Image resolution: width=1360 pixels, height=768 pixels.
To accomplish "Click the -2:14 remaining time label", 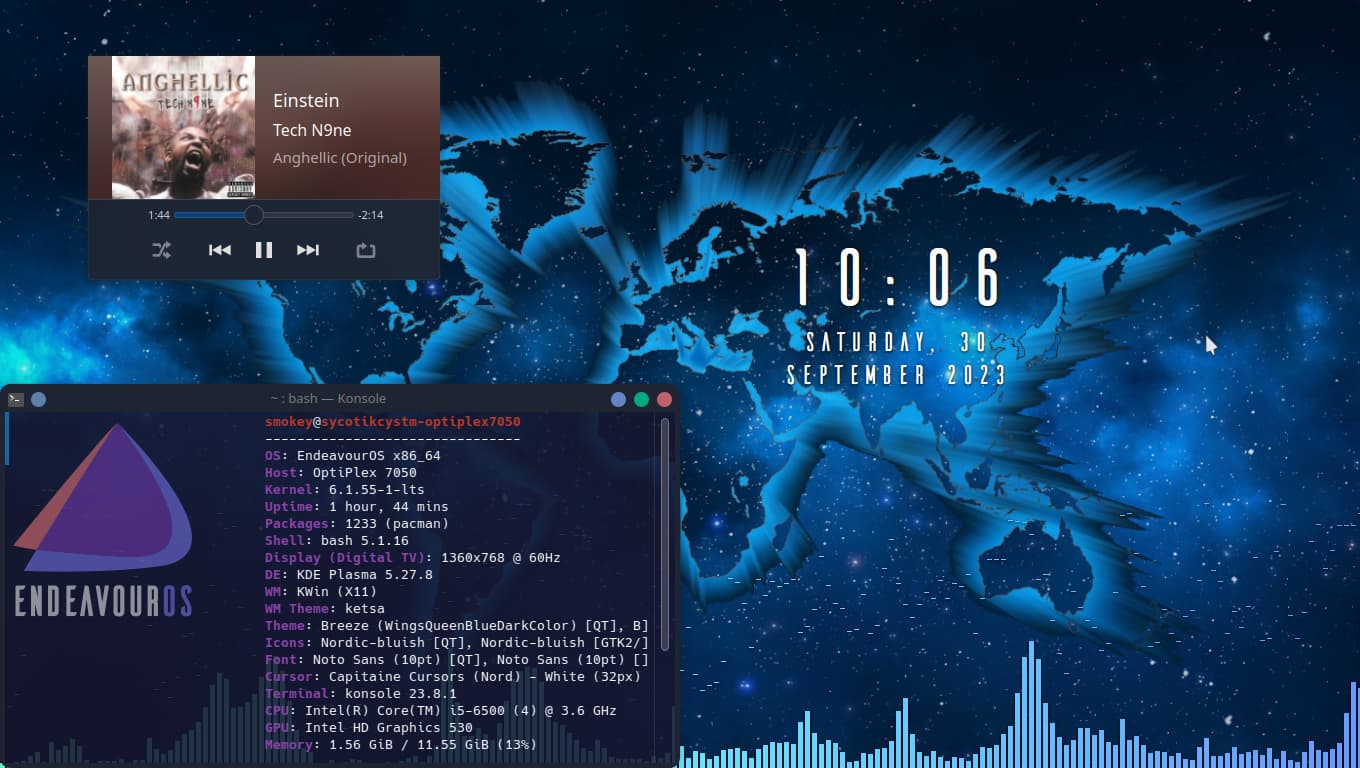I will point(371,215).
